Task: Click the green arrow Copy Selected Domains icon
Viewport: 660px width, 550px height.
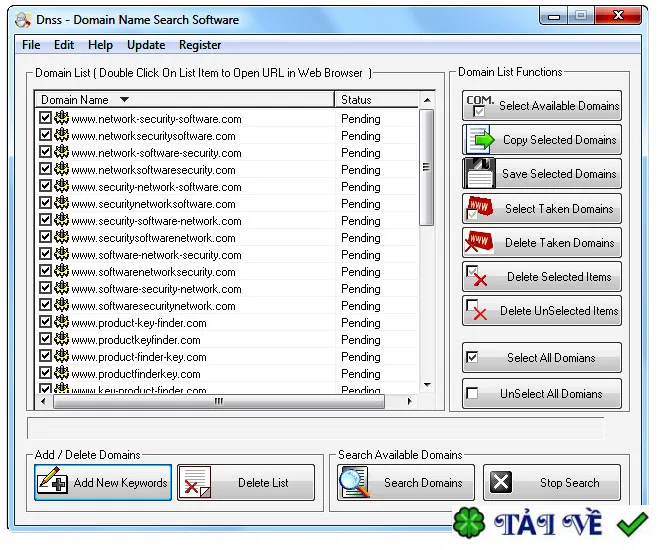Action: click(x=480, y=139)
